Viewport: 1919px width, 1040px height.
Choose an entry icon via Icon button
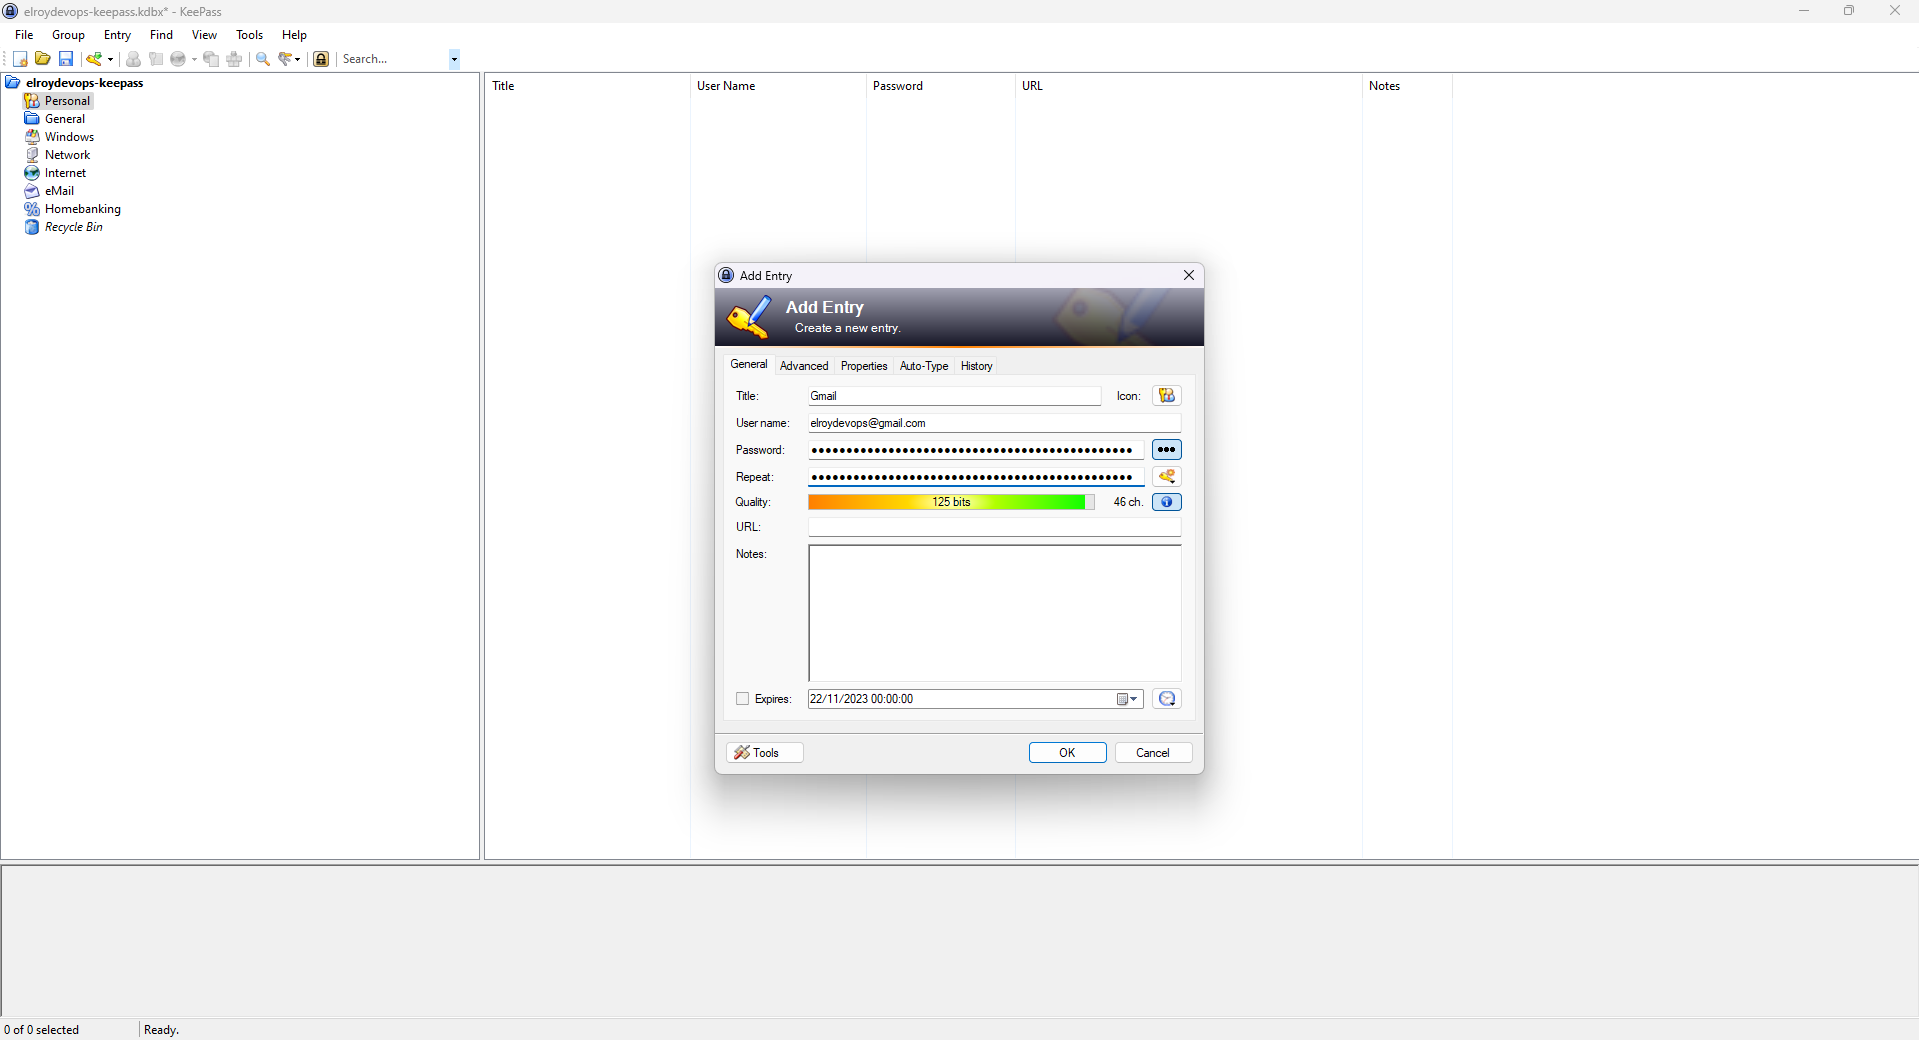click(1167, 396)
